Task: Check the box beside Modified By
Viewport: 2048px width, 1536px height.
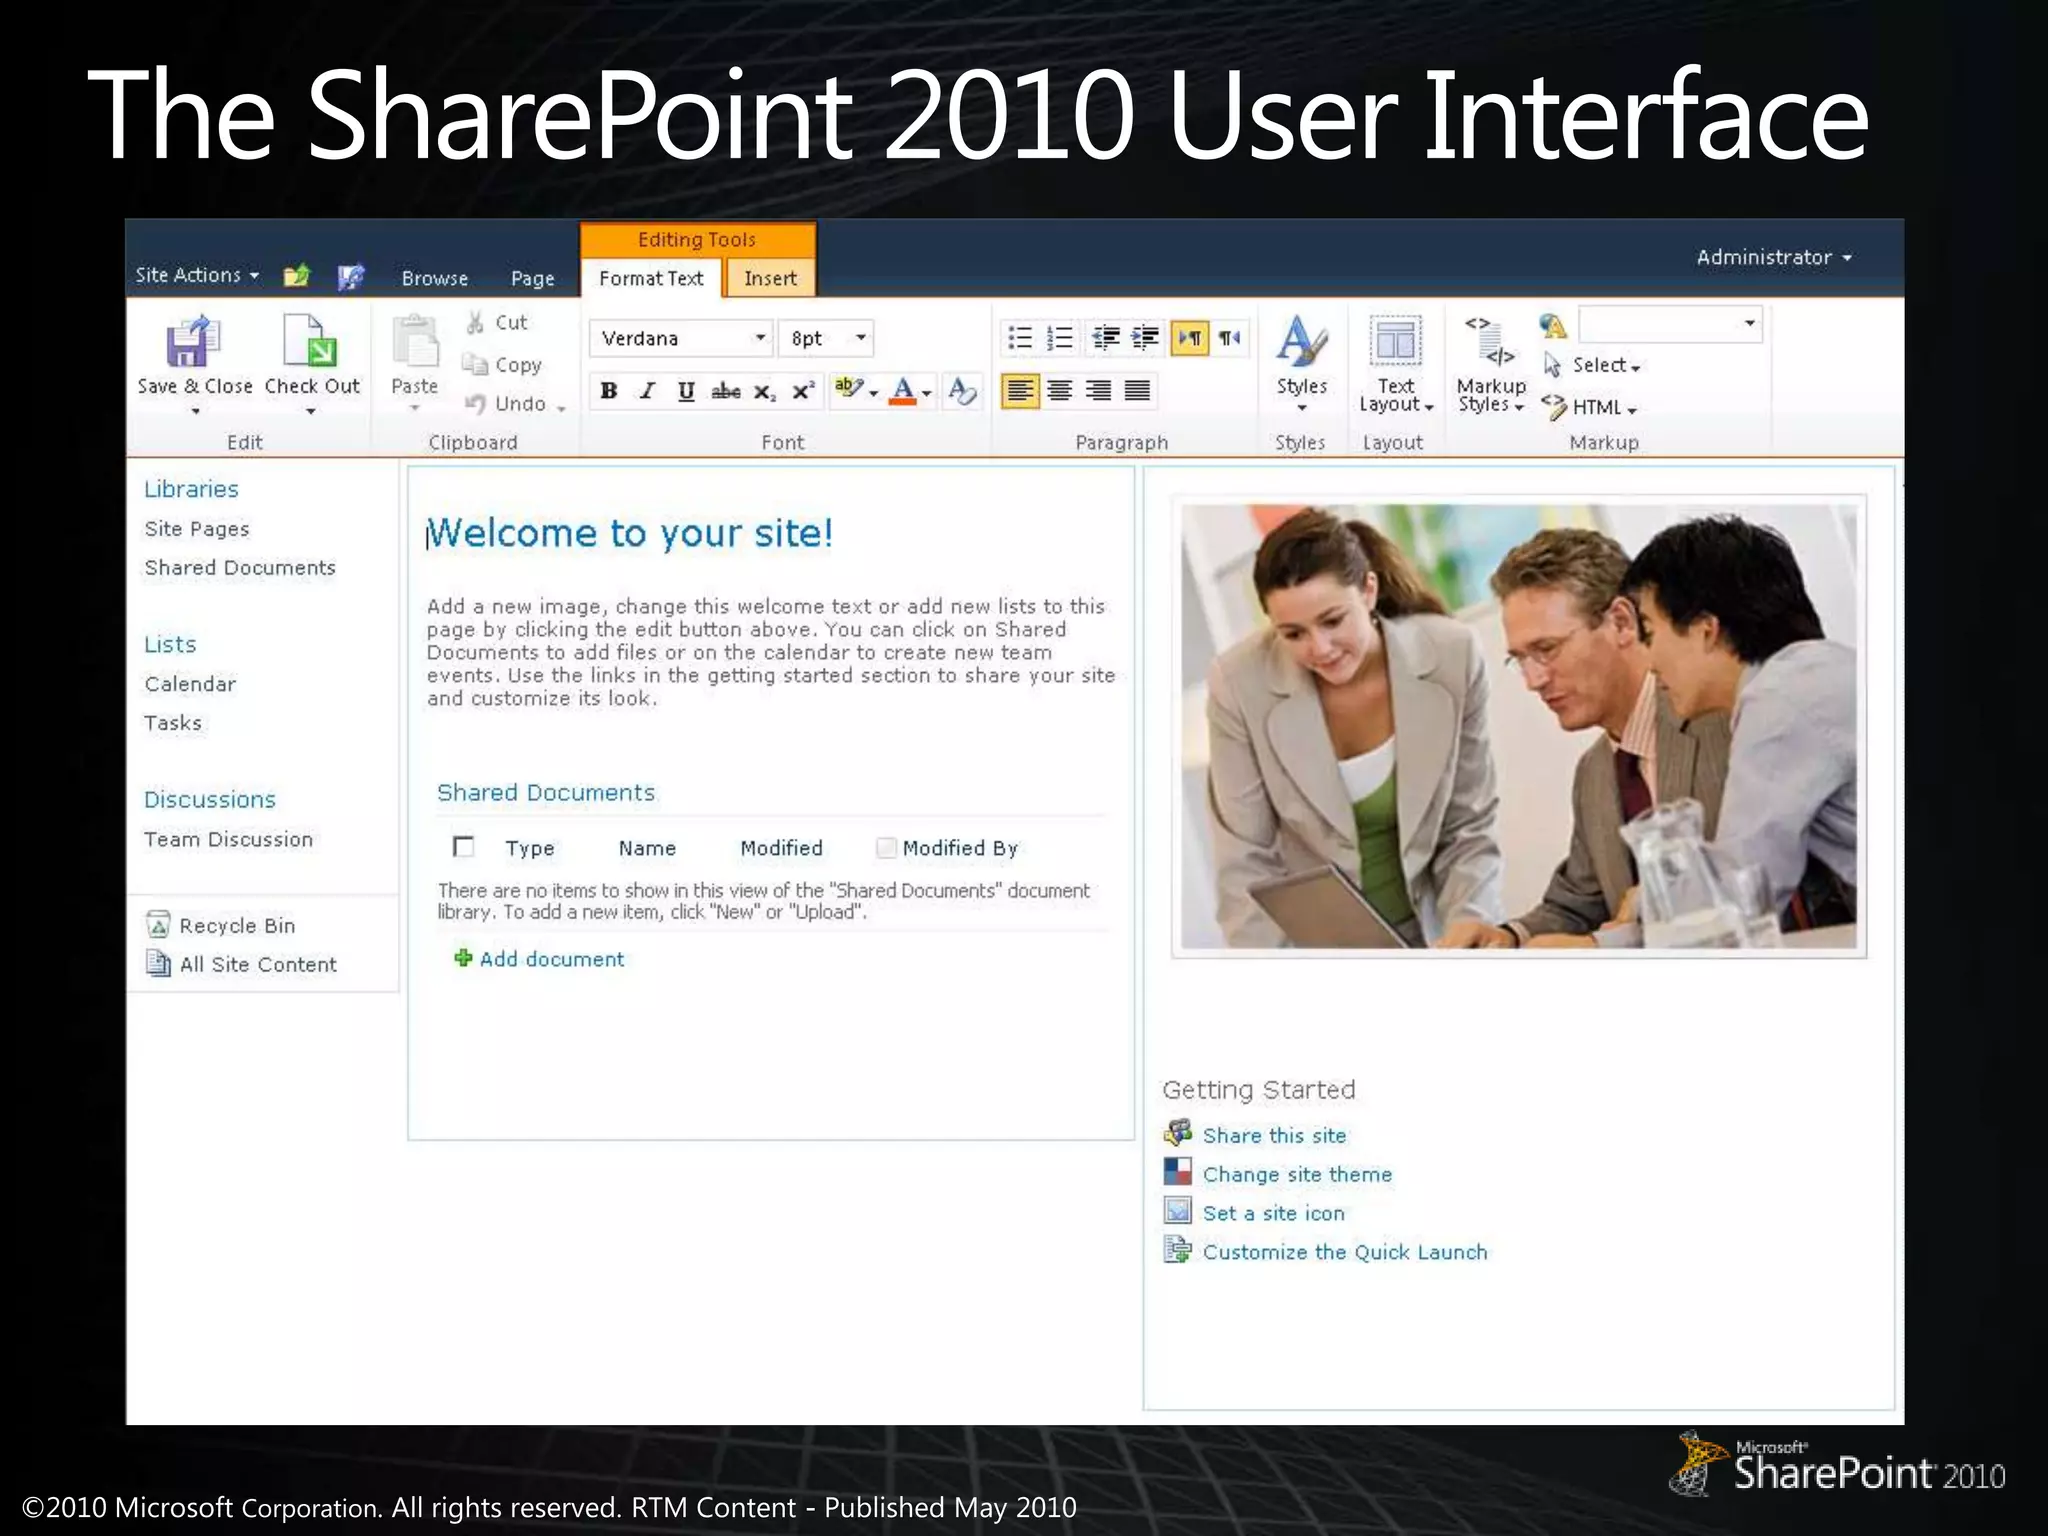Action: [x=886, y=848]
